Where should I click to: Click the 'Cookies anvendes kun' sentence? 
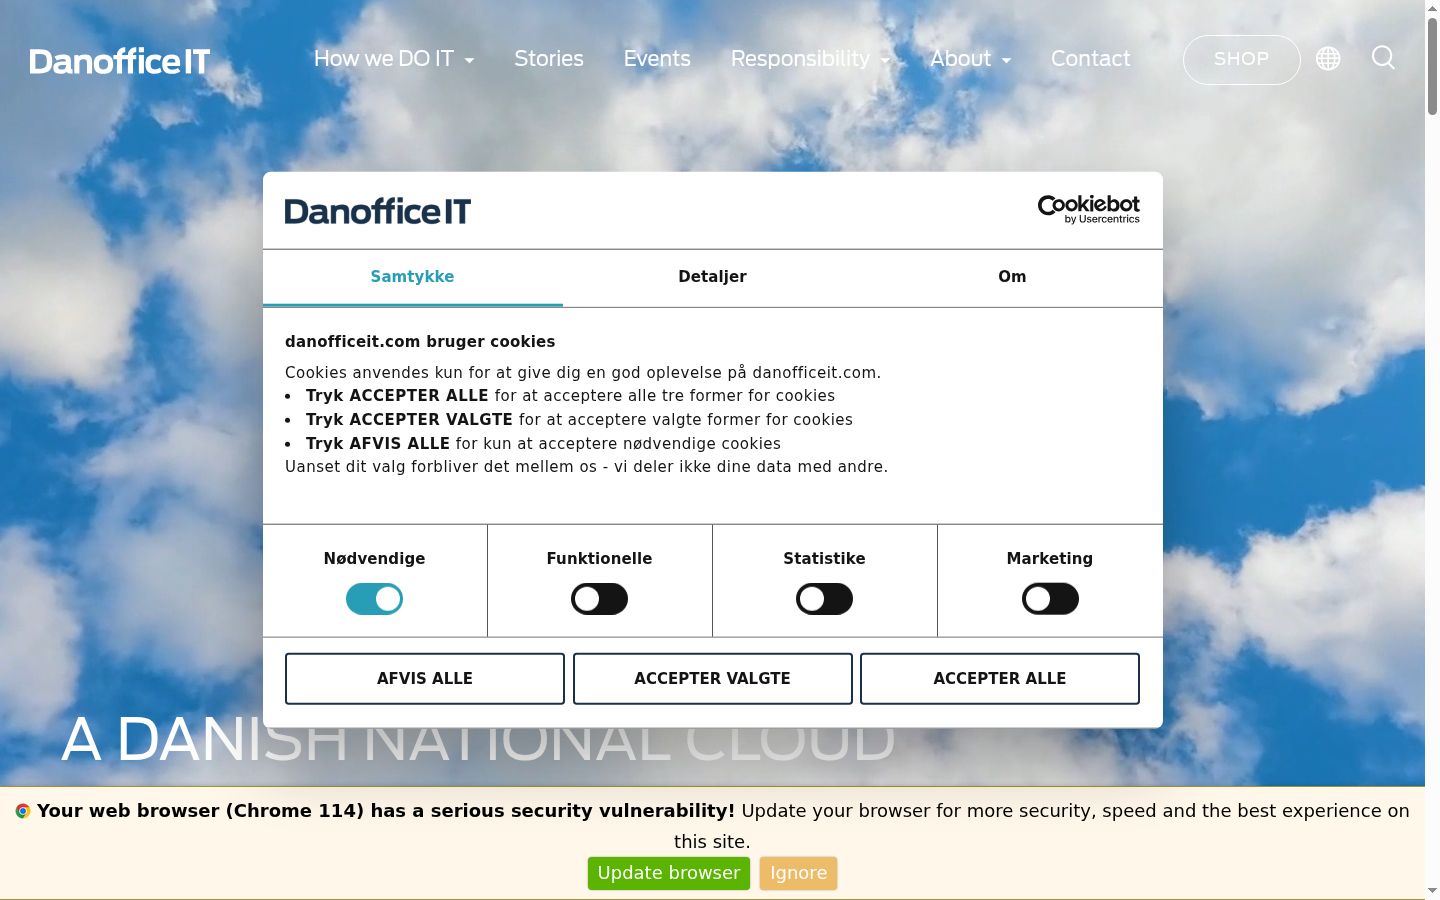point(583,373)
